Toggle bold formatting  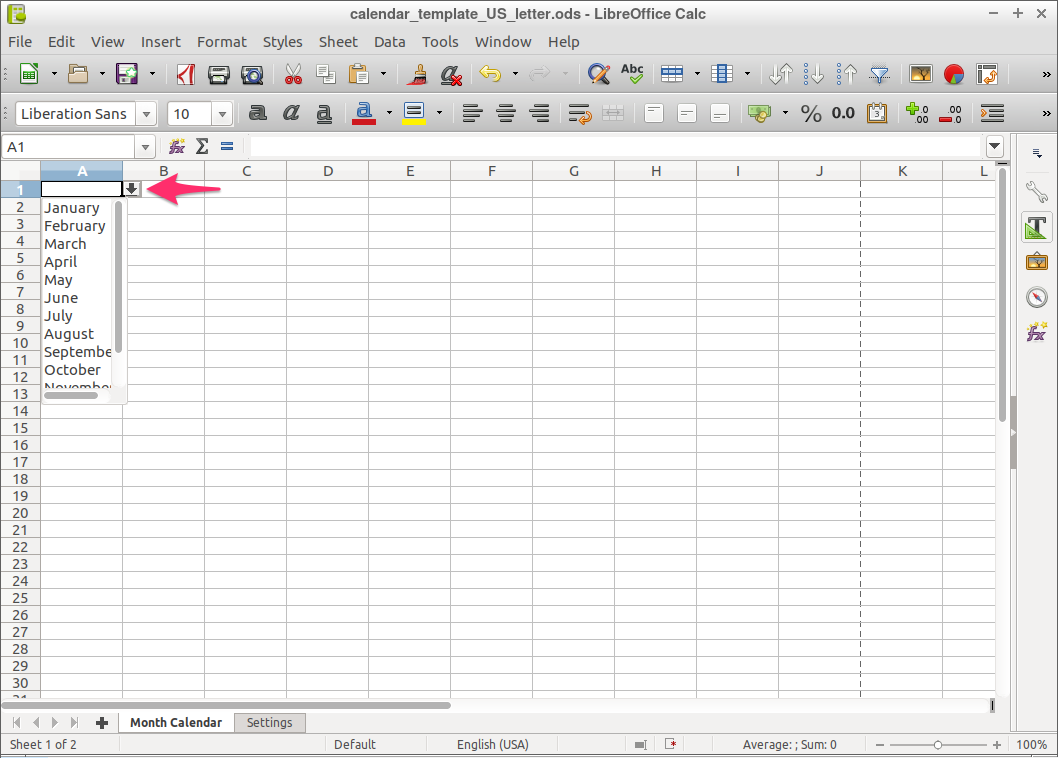tap(258, 113)
